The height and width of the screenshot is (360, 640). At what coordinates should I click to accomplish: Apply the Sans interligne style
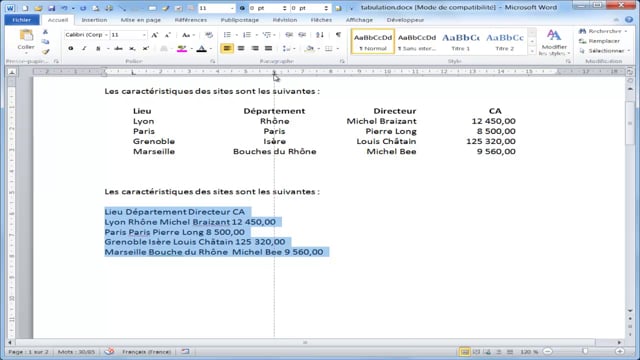click(417, 42)
